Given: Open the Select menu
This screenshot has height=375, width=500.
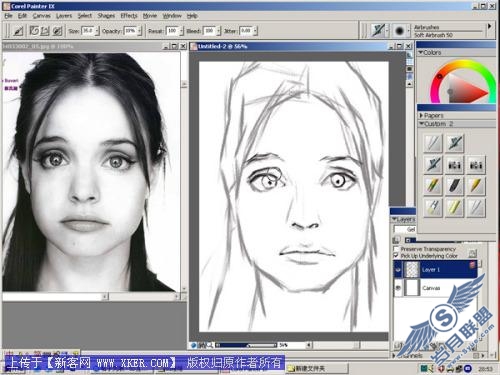Looking at the screenshot, I should (85, 16).
